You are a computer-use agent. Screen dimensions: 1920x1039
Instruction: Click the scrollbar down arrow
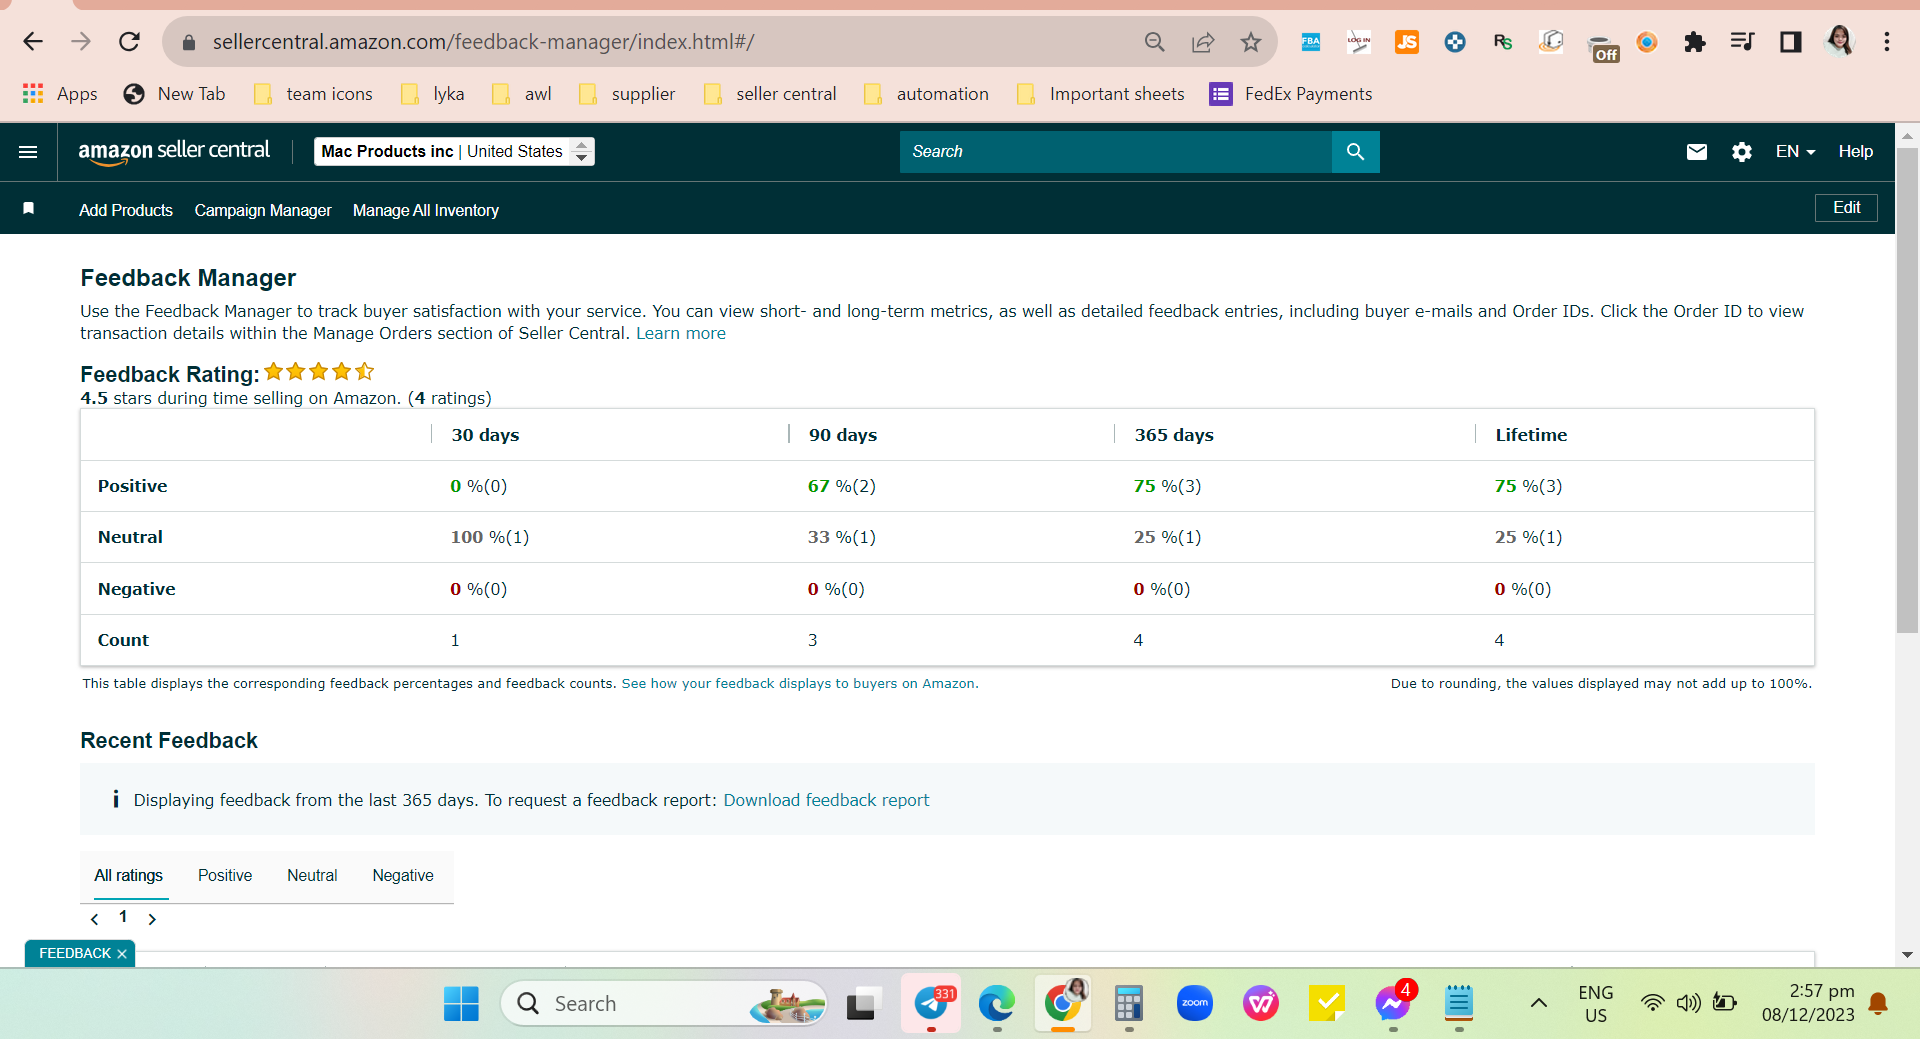pyautogui.click(x=1907, y=955)
